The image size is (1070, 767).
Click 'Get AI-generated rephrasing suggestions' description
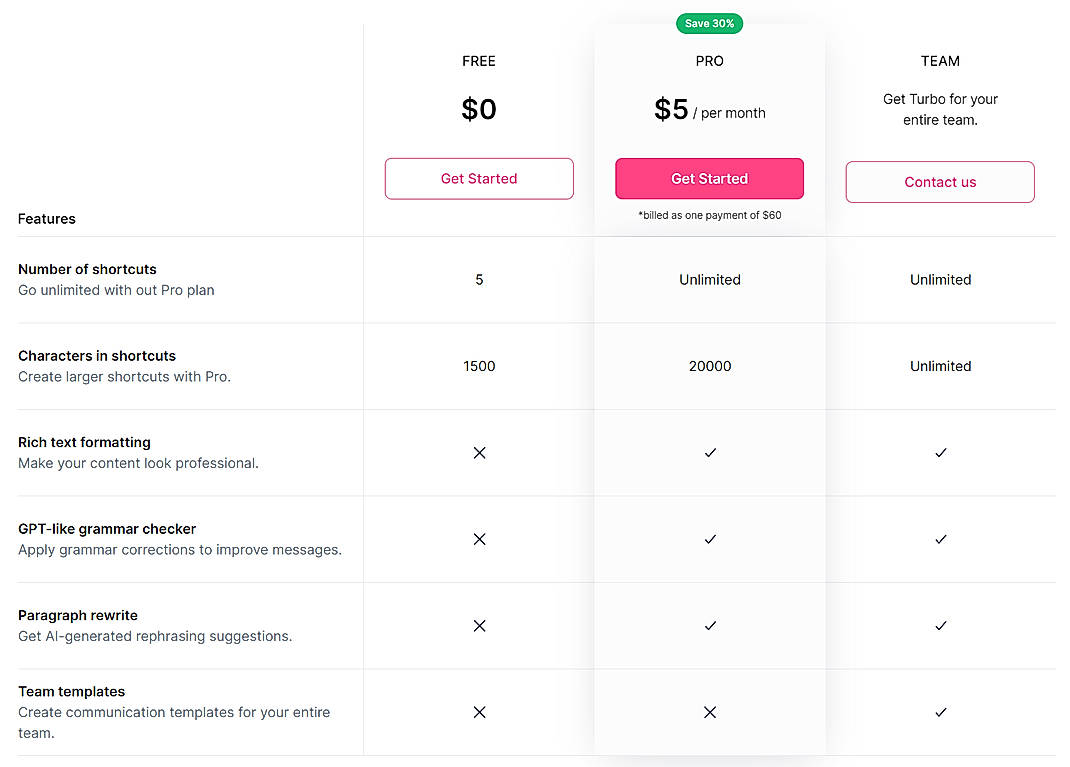click(156, 636)
